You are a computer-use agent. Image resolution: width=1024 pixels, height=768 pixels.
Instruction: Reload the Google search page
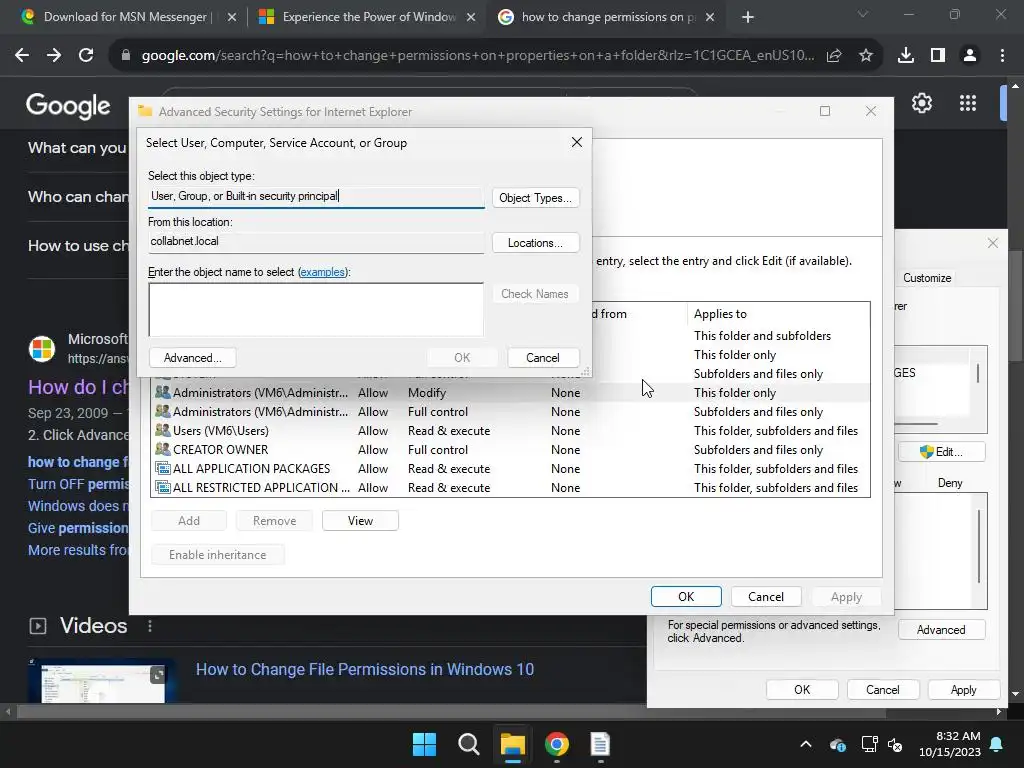(86, 56)
